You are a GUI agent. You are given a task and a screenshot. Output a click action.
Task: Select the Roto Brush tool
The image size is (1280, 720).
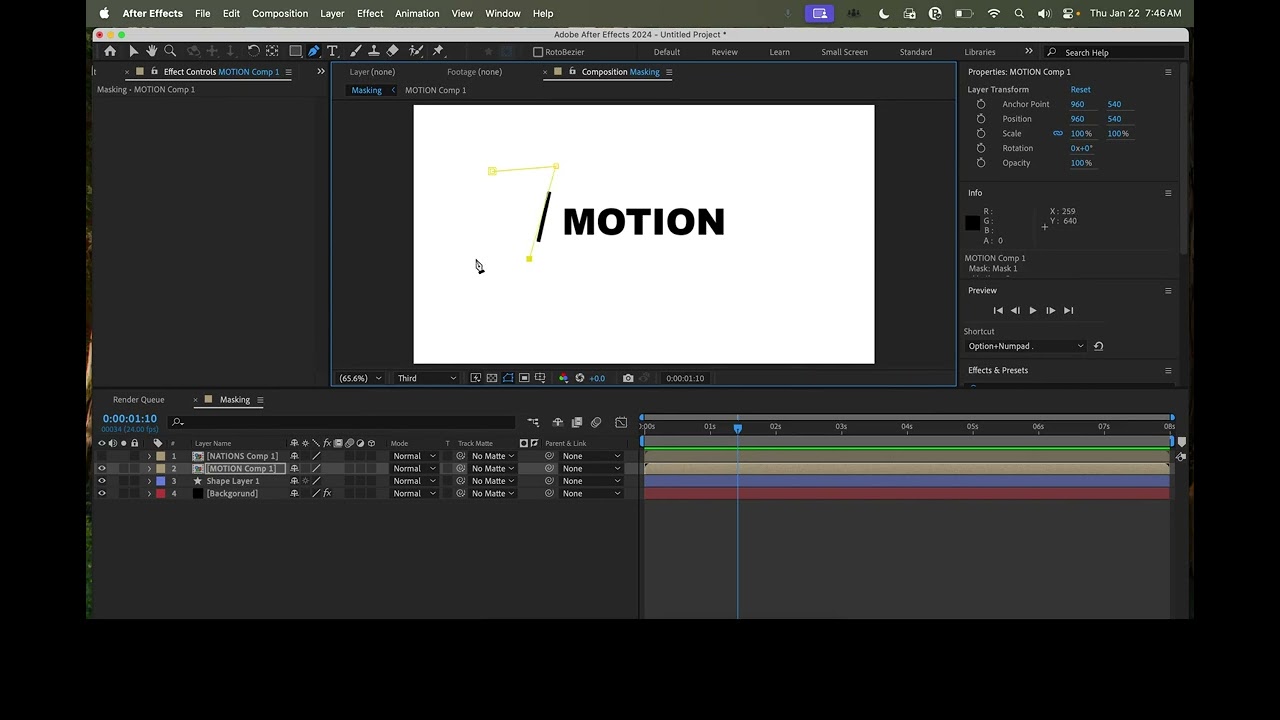coord(416,51)
